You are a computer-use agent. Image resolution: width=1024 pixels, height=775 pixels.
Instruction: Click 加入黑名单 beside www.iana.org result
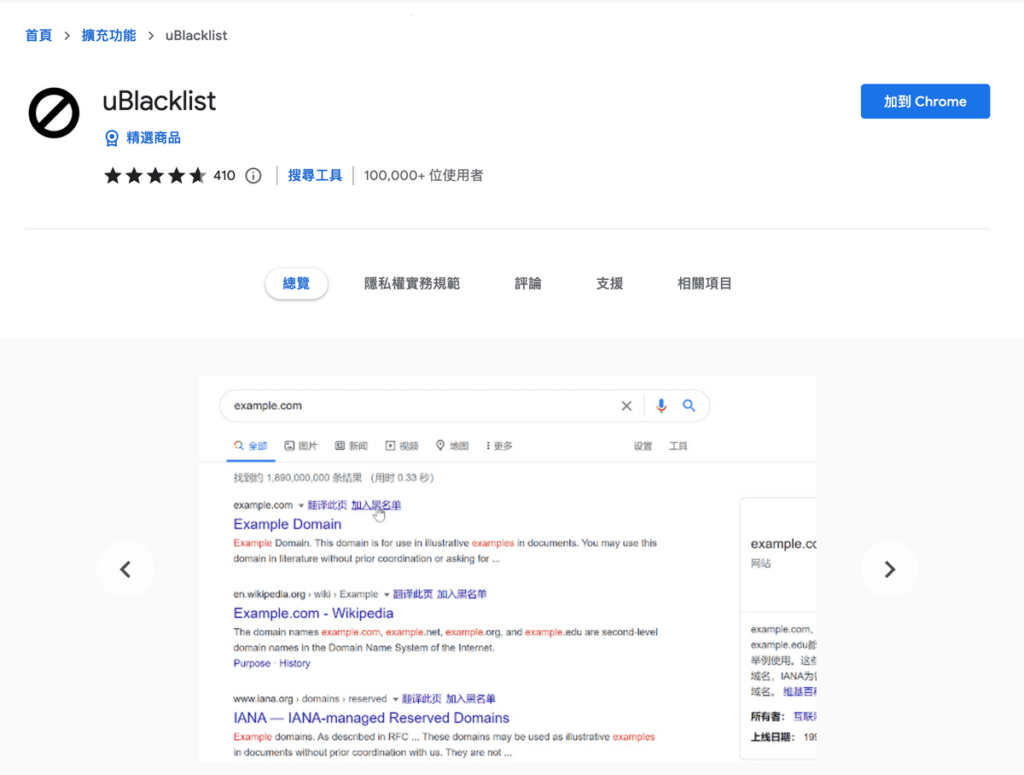[x=471, y=699]
